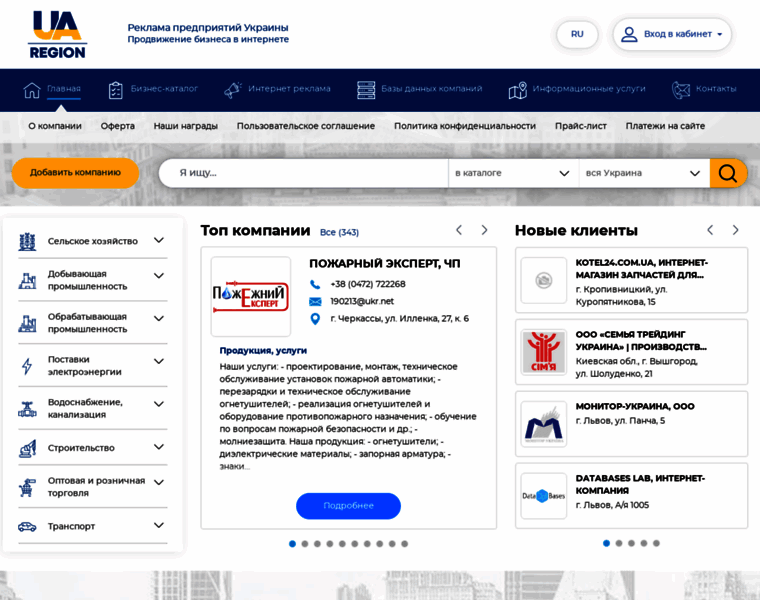Show next Новые клиенты slide
The width and height of the screenshot is (760, 600).
tap(736, 230)
